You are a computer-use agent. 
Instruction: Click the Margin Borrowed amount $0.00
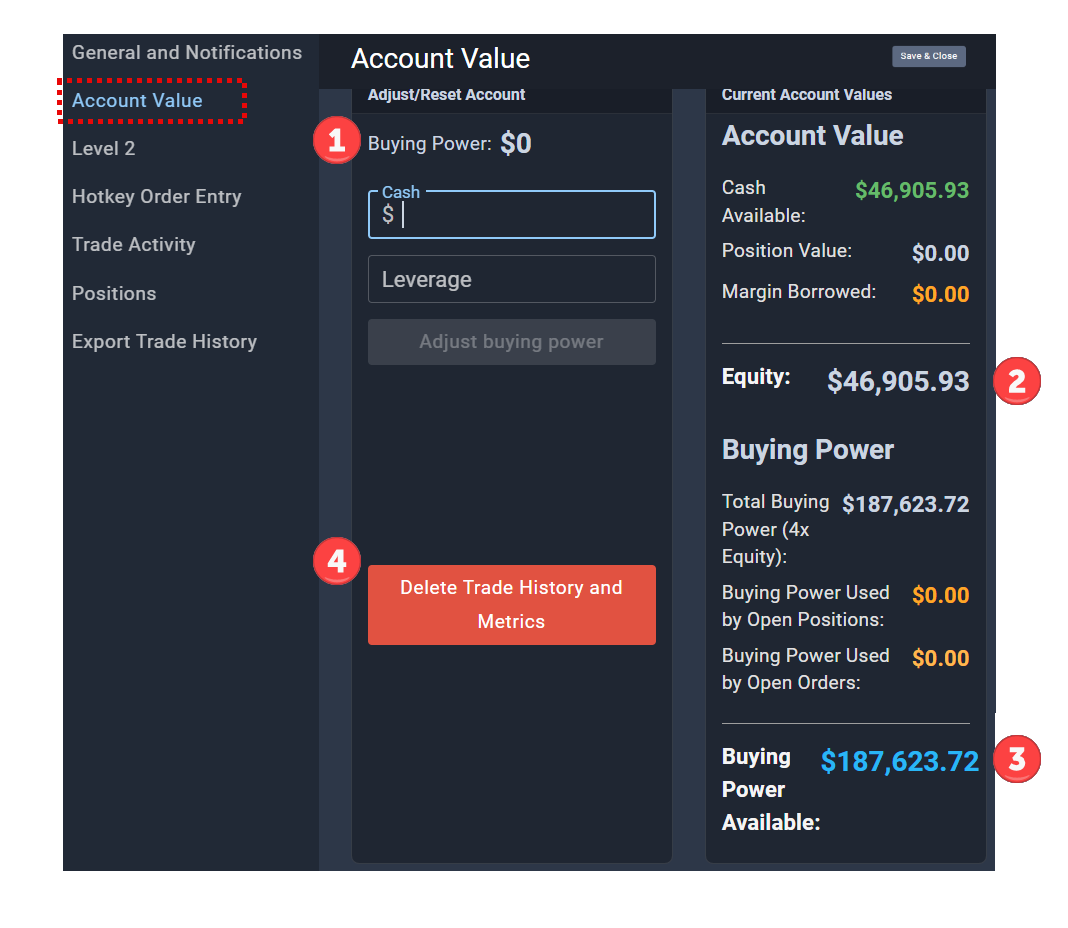[940, 294]
